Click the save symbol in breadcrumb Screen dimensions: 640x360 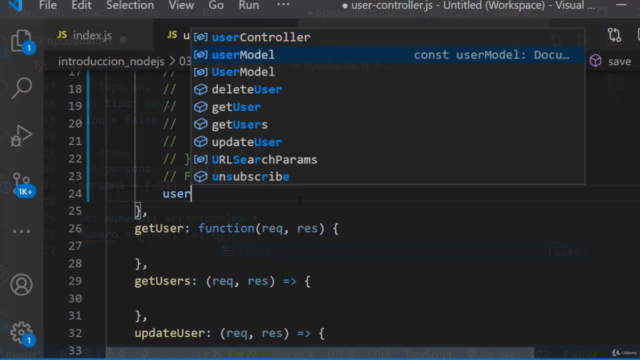coord(611,61)
